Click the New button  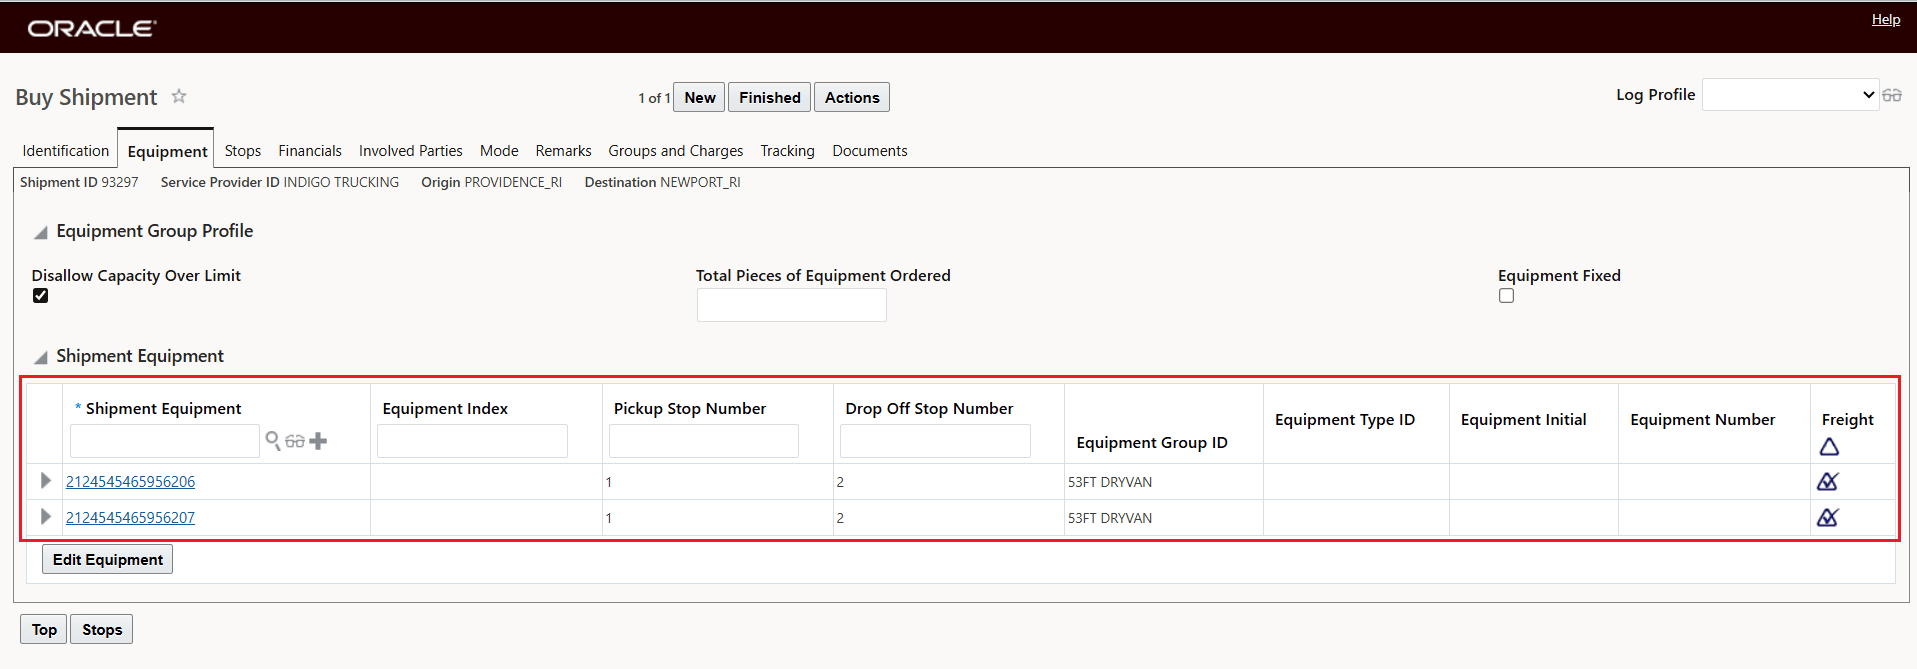[x=700, y=97]
